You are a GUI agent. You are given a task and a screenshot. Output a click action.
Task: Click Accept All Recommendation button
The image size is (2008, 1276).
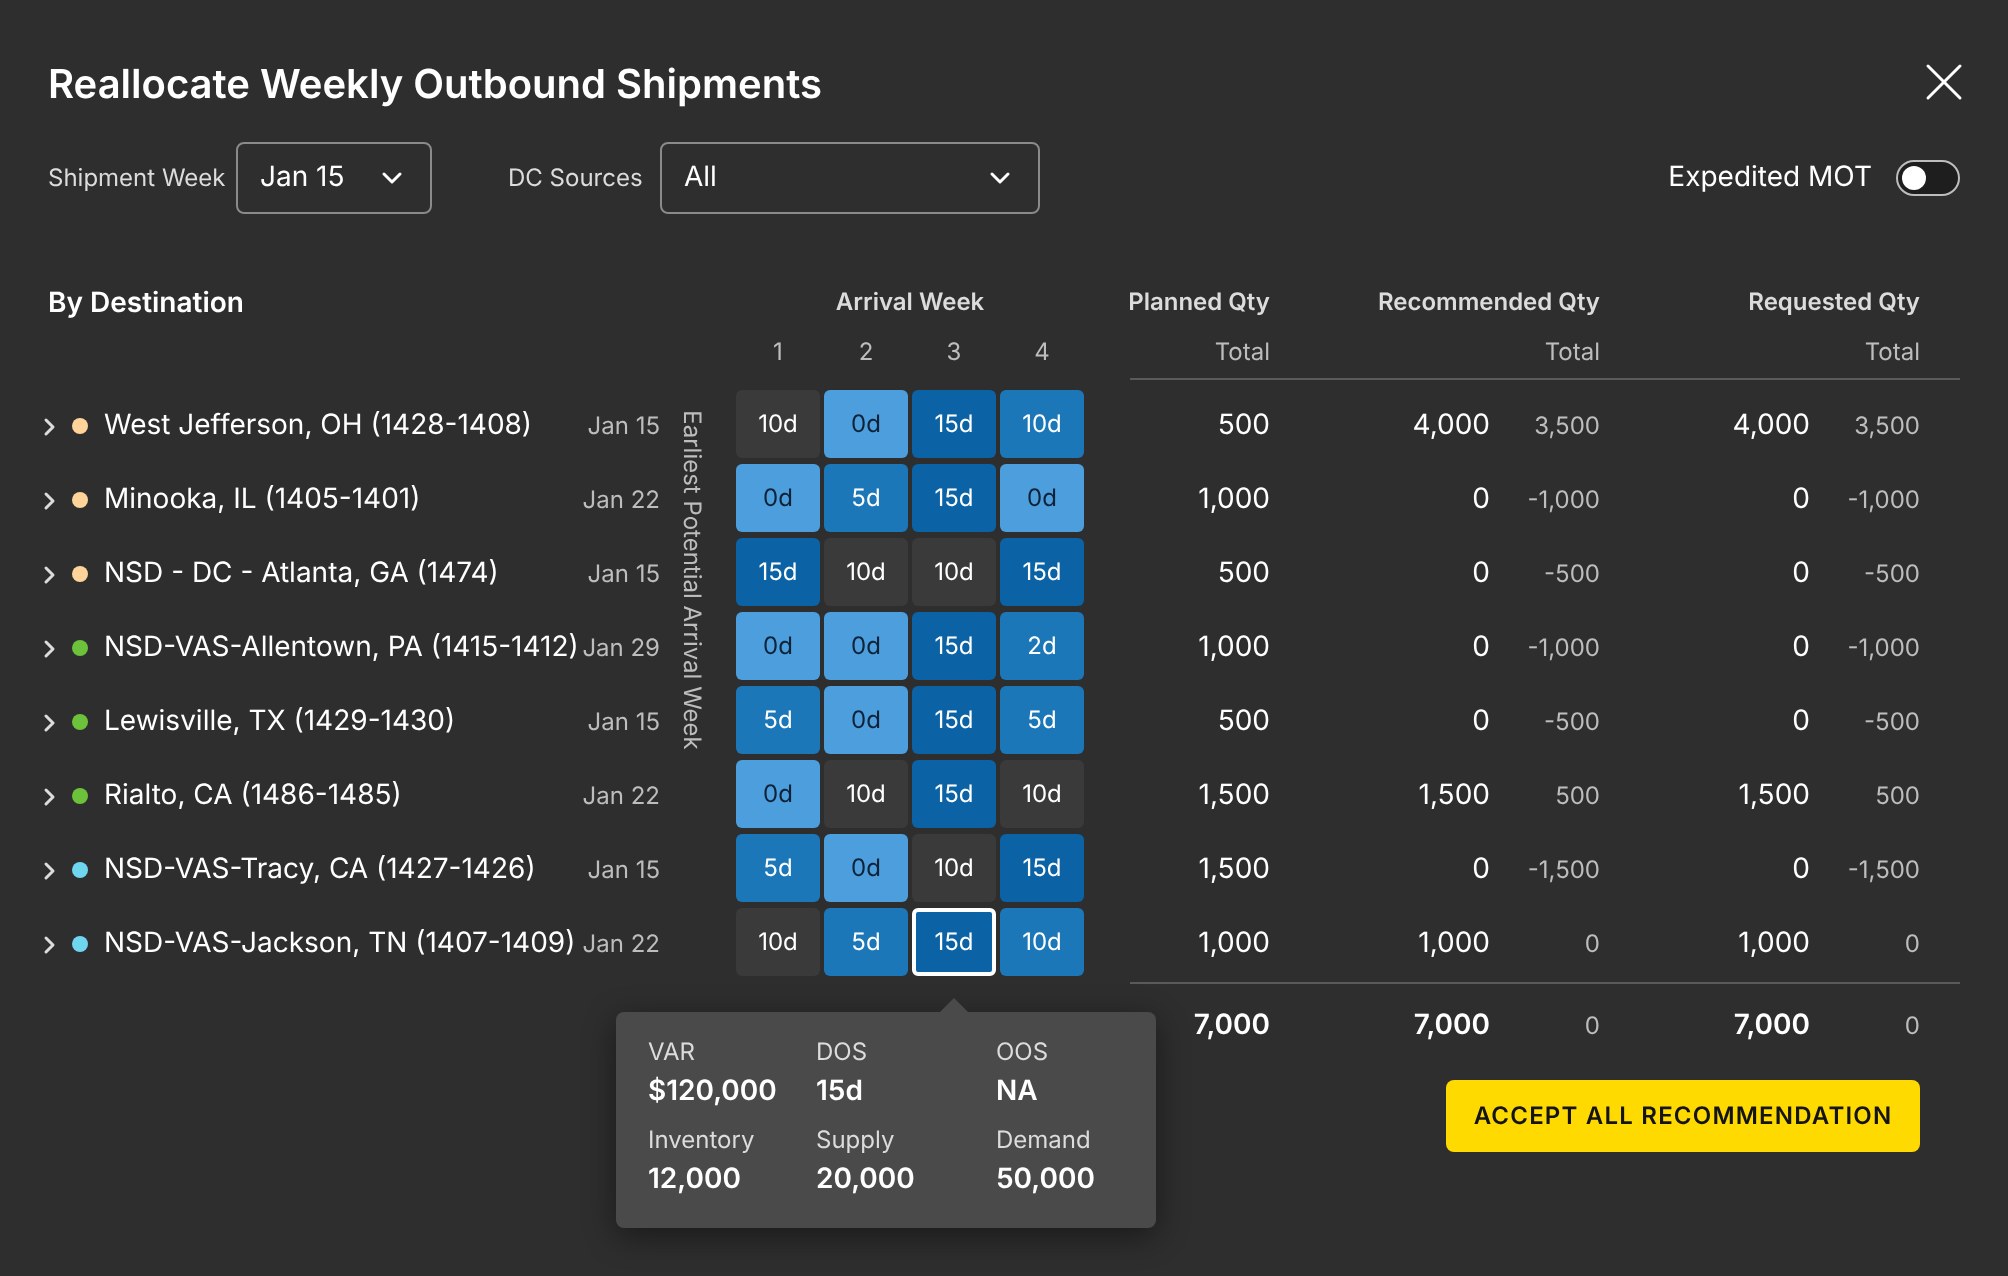pos(1682,1116)
